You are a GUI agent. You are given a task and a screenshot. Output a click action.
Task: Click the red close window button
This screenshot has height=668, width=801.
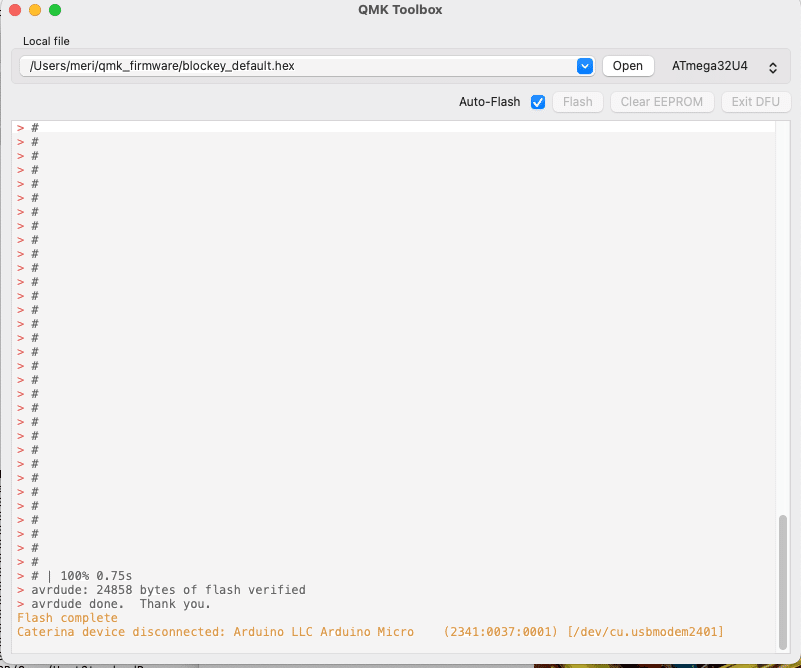click(x=15, y=10)
